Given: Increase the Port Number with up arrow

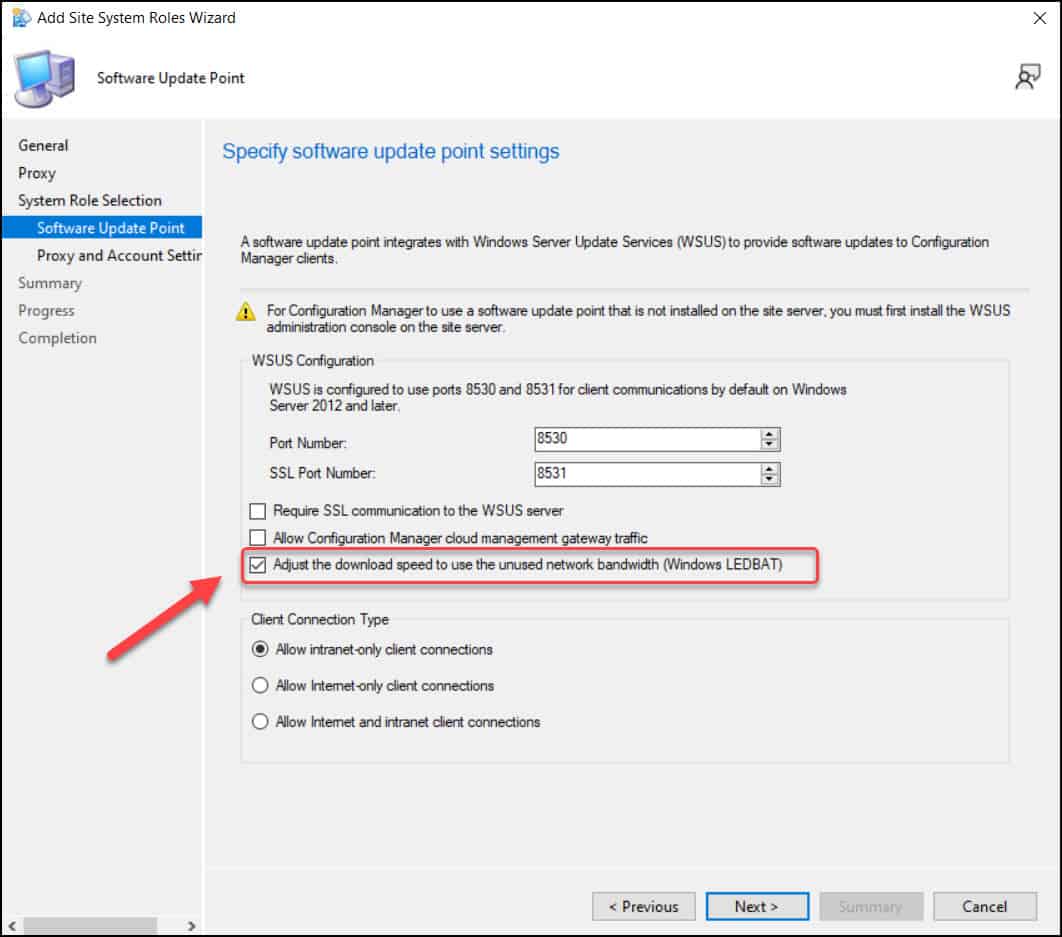Looking at the screenshot, I should click(769, 434).
